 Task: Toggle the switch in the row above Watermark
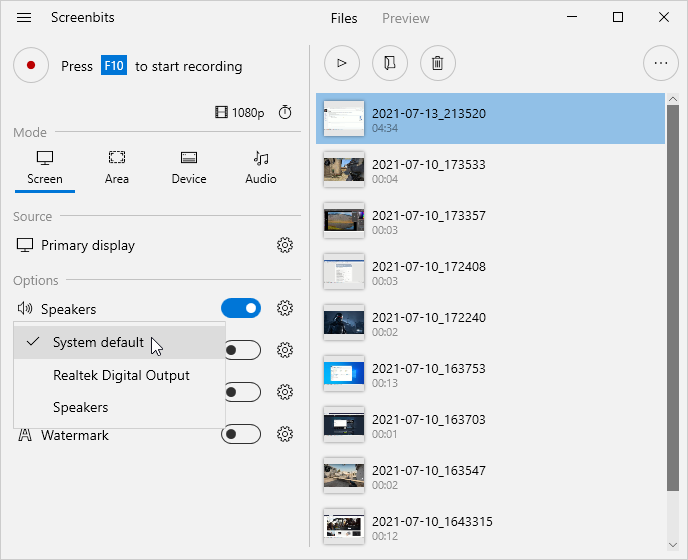[243, 392]
